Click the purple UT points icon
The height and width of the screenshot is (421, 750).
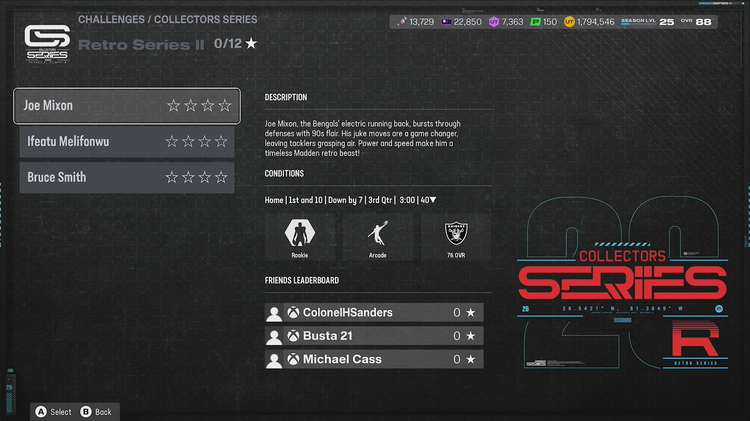pos(494,21)
